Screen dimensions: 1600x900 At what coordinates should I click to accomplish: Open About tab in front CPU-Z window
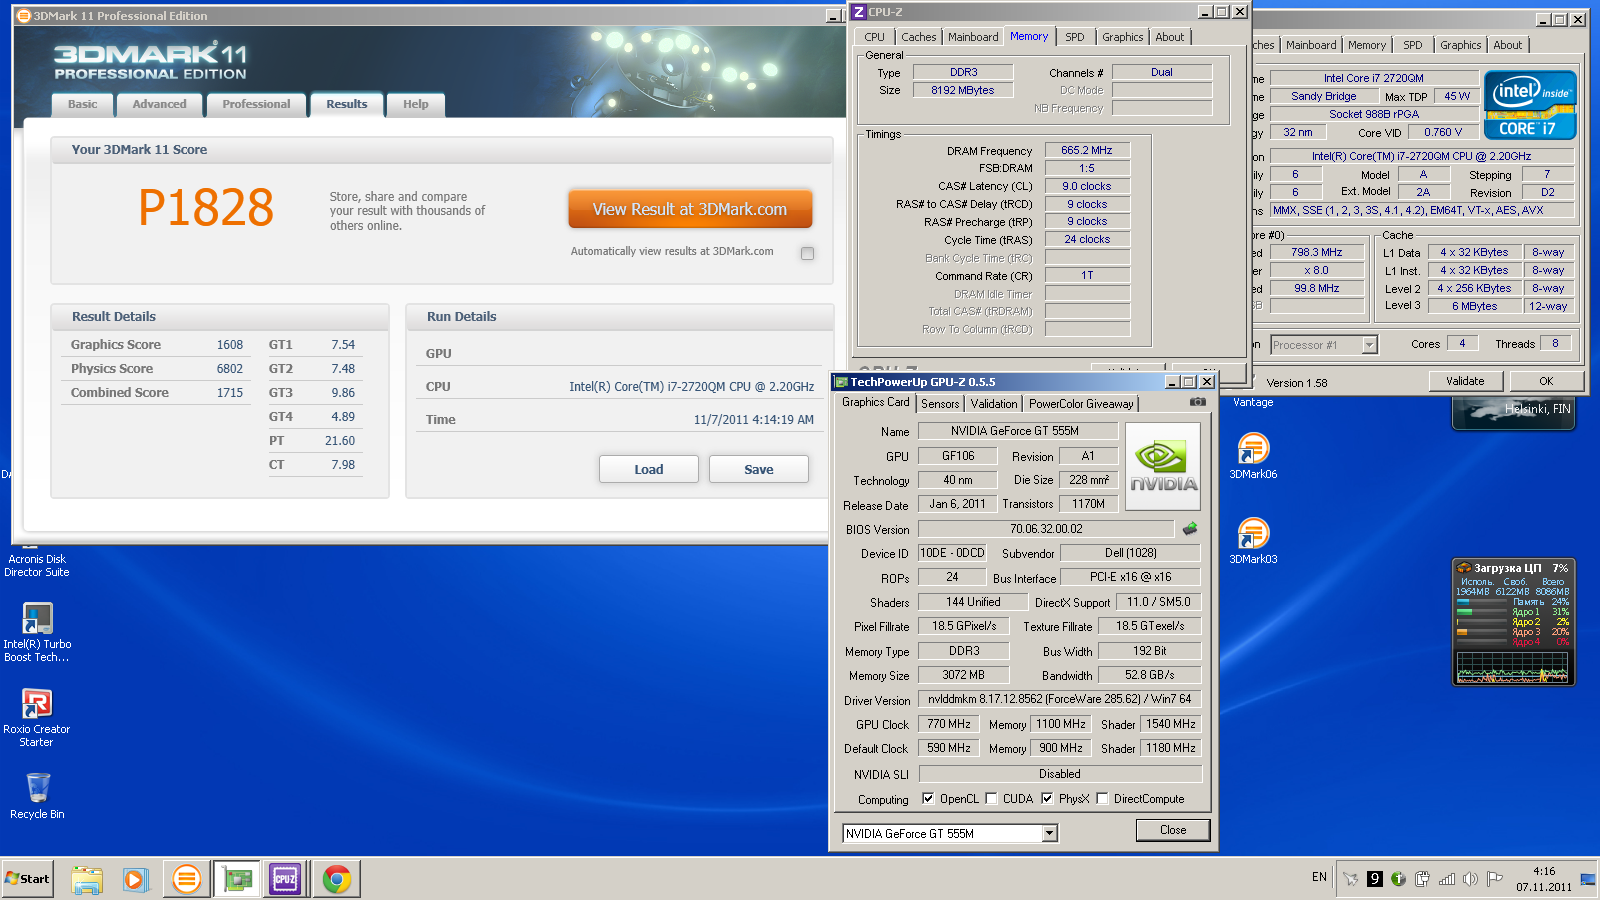coord(1170,37)
